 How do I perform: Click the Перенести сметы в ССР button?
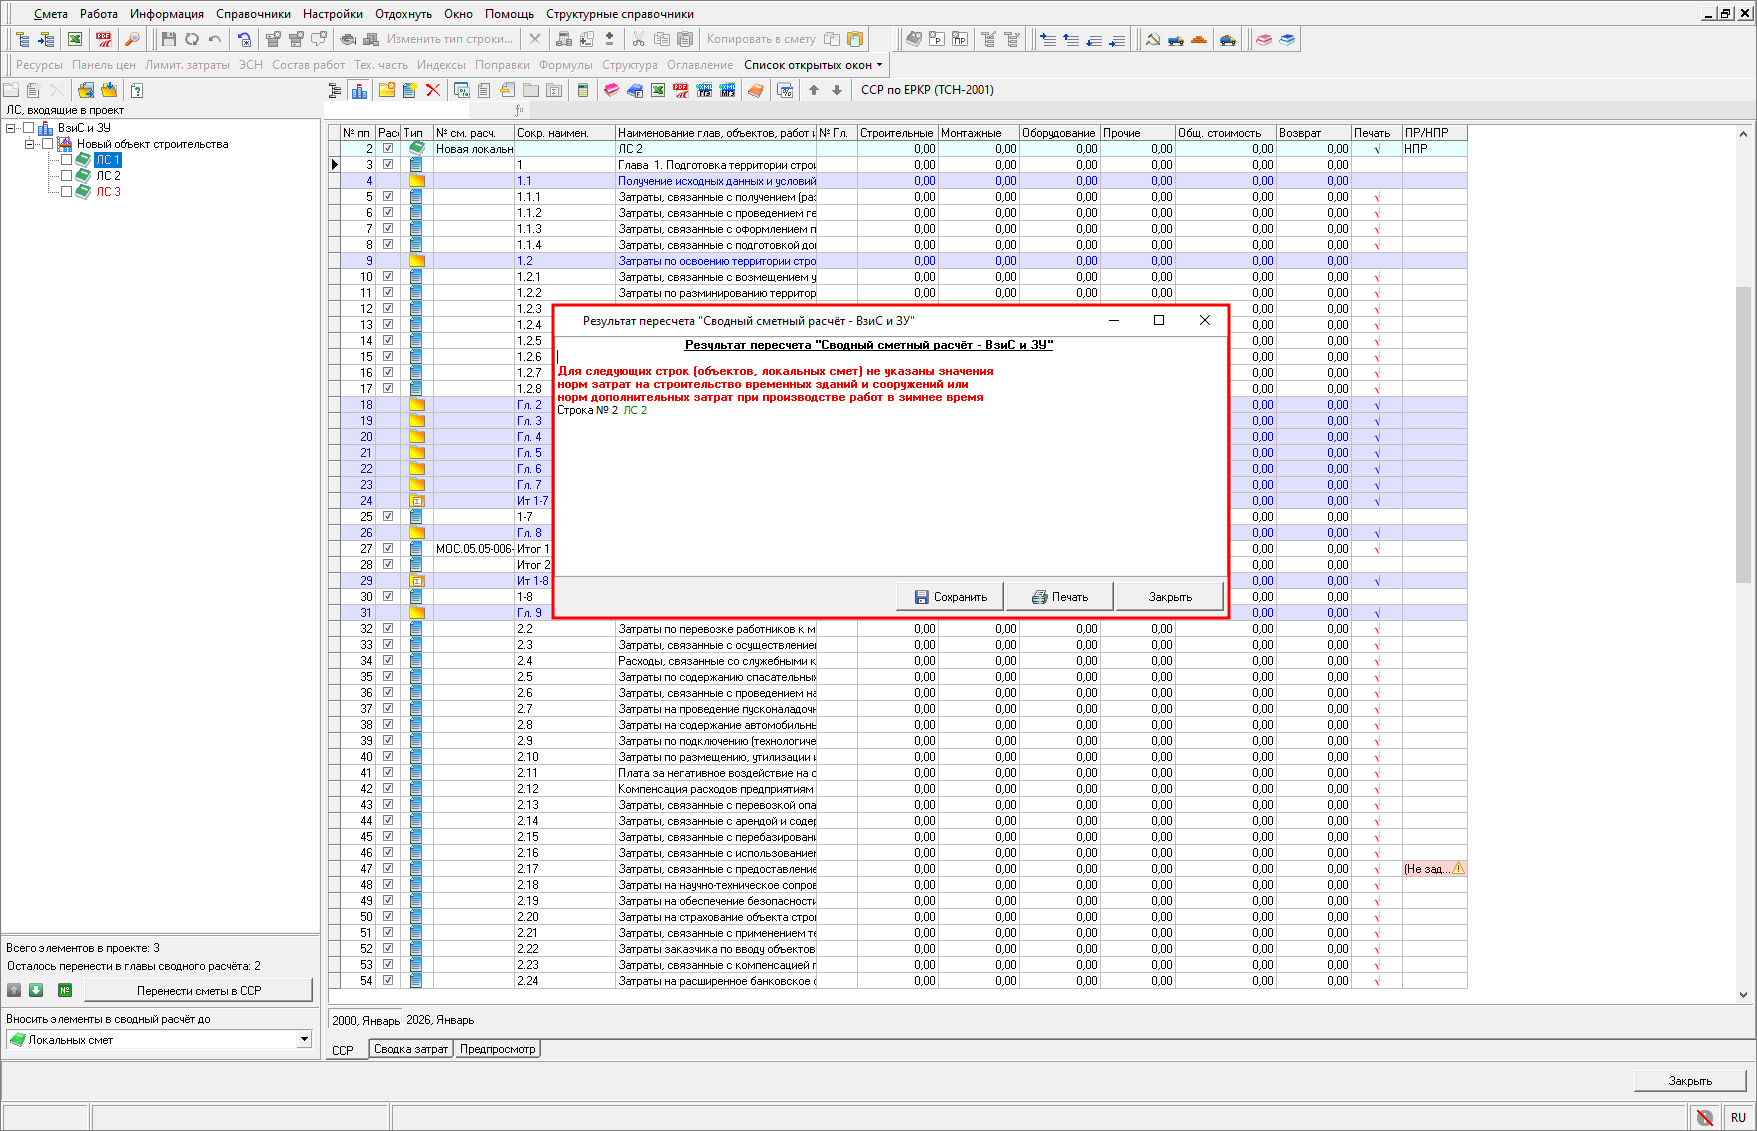[x=198, y=991]
